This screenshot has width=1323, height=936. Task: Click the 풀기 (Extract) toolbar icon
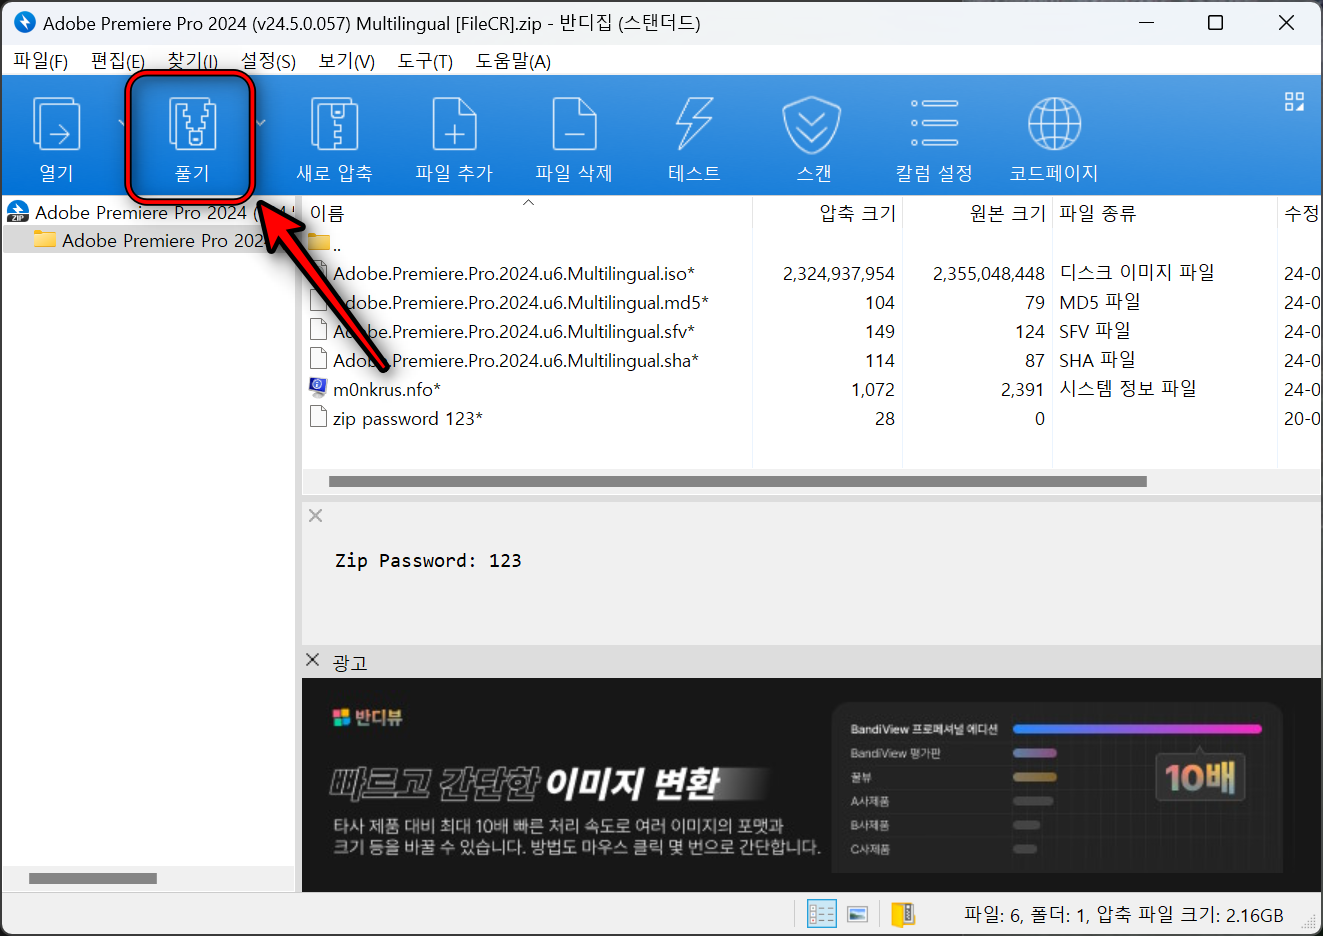(x=192, y=123)
